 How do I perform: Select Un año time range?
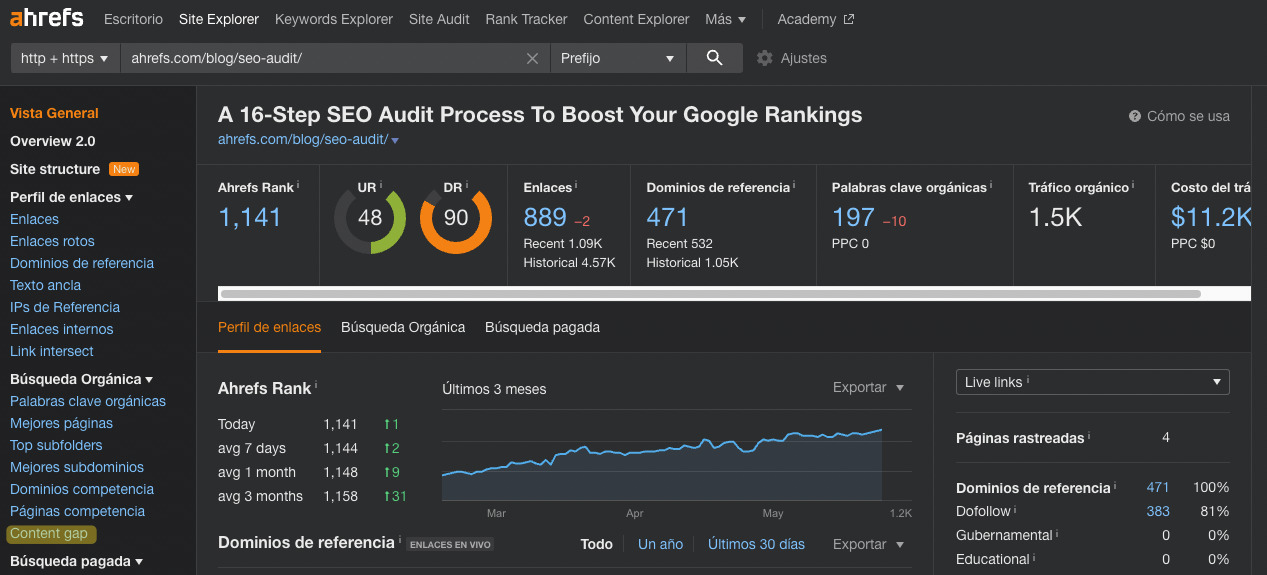coord(660,544)
